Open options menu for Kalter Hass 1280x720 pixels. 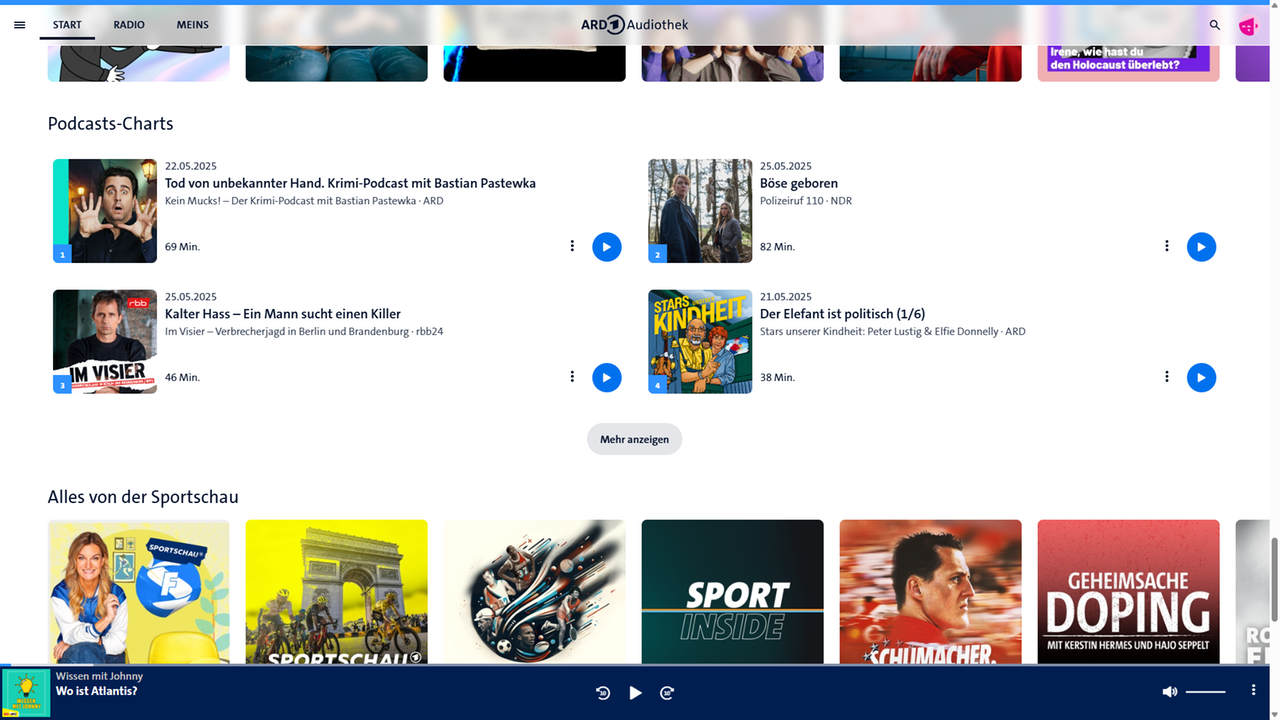pyautogui.click(x=572, y=377)
